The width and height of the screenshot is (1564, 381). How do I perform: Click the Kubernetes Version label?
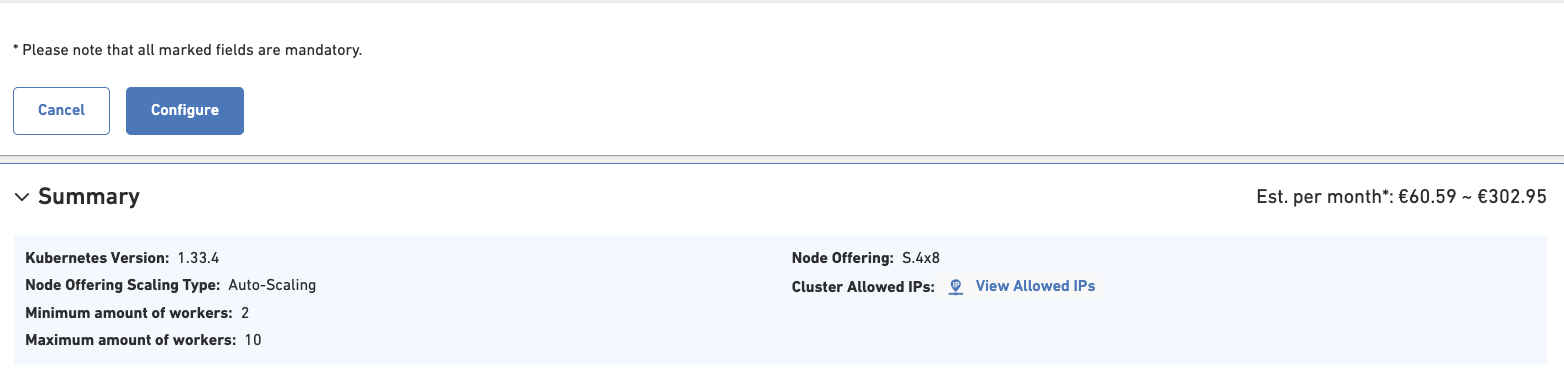[97, 258]
